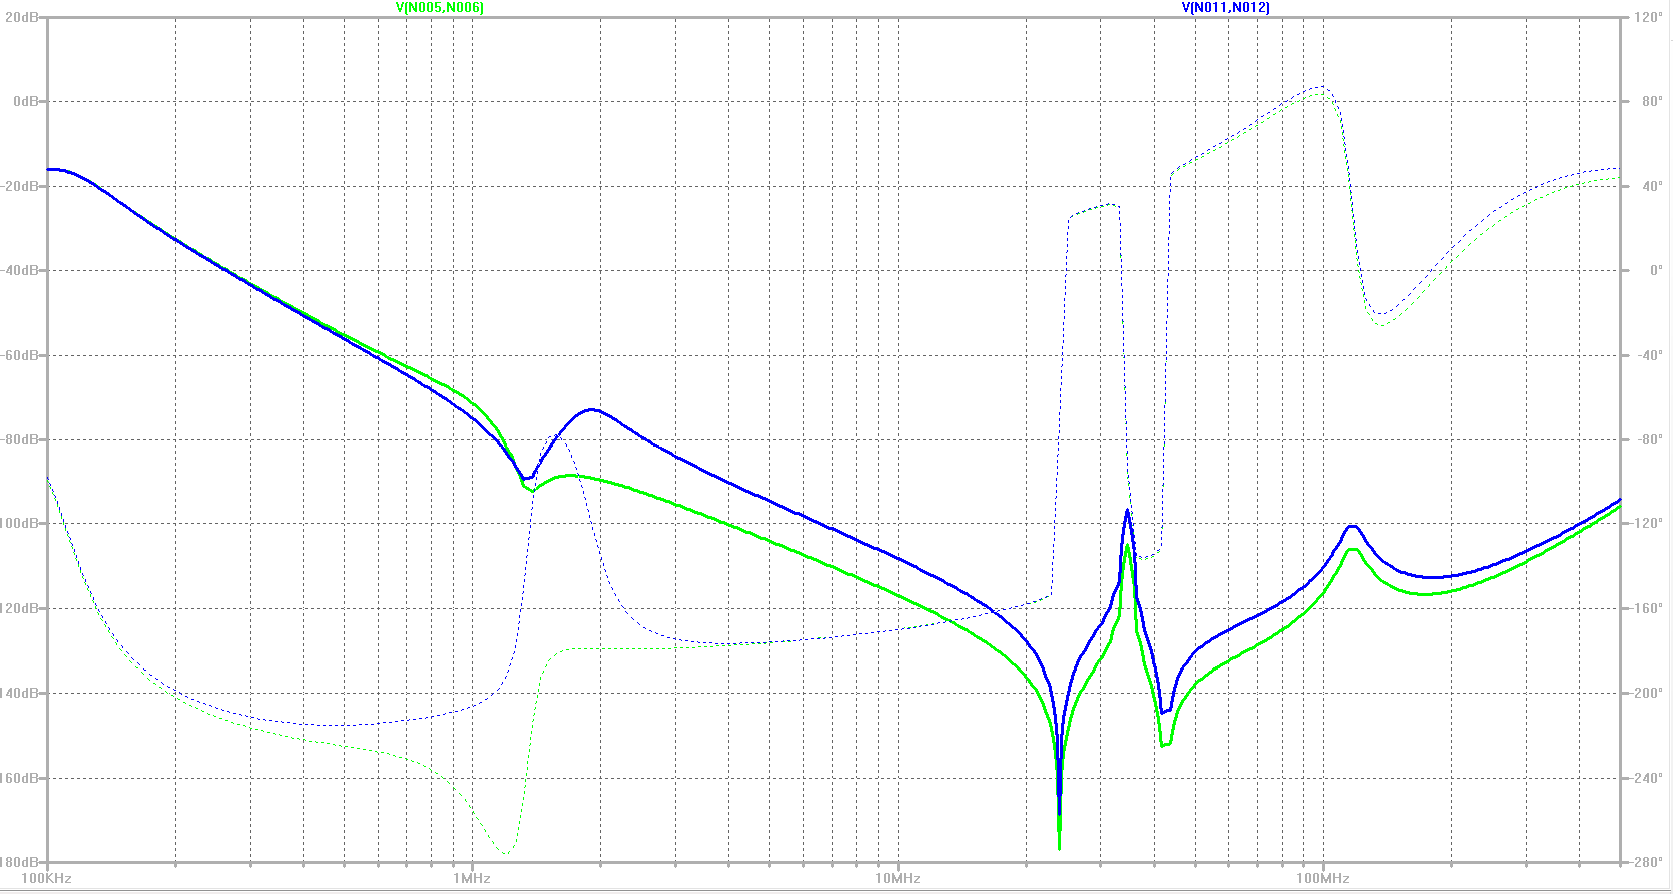Click the -140dB left axis label
The image size is (1673, 894).
(20, 693)
